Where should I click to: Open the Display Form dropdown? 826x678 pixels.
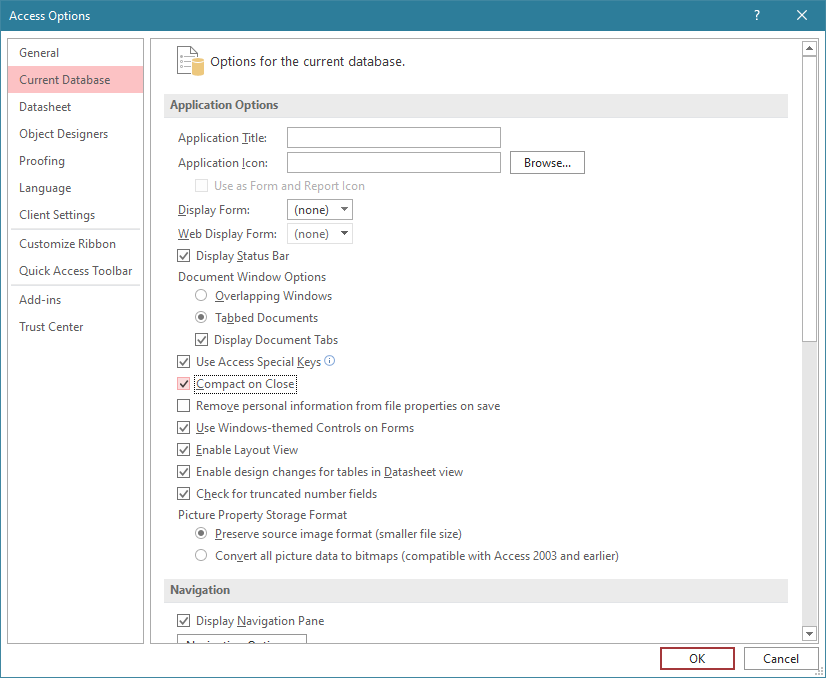320,210
